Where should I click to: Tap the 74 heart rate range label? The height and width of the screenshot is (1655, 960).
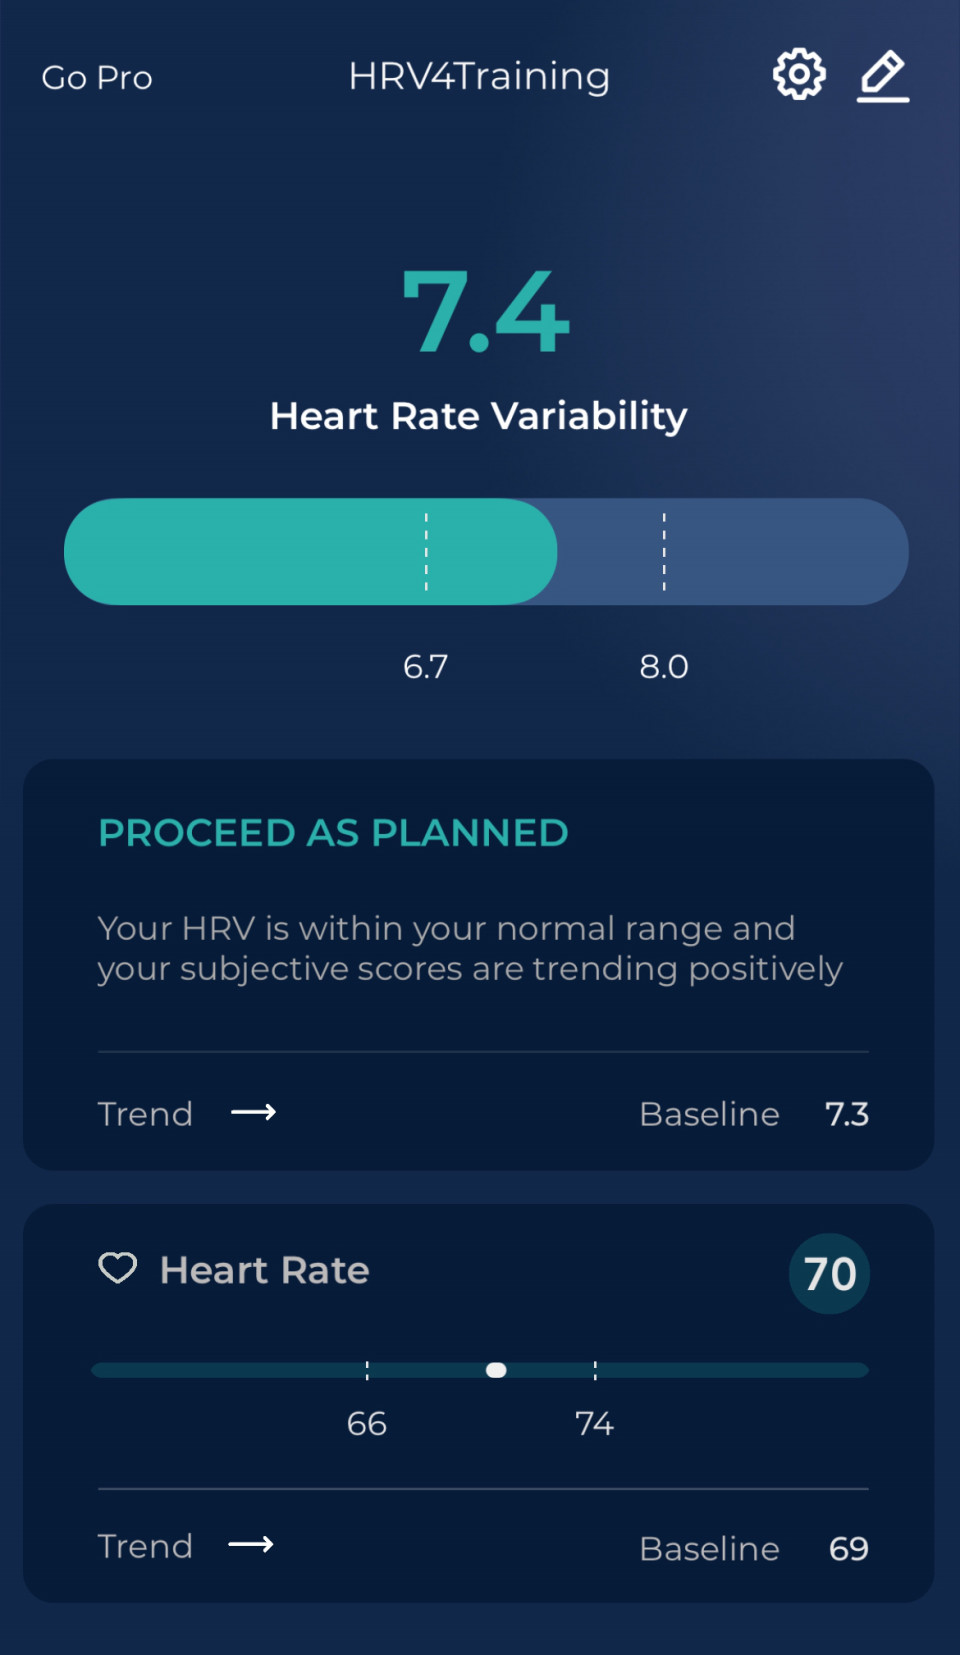tap(594, 1423)
